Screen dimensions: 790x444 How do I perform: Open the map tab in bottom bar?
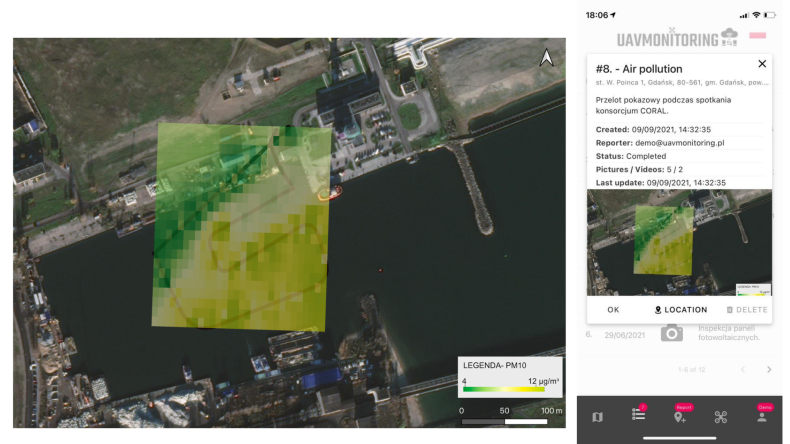click(x=597, y=417)
